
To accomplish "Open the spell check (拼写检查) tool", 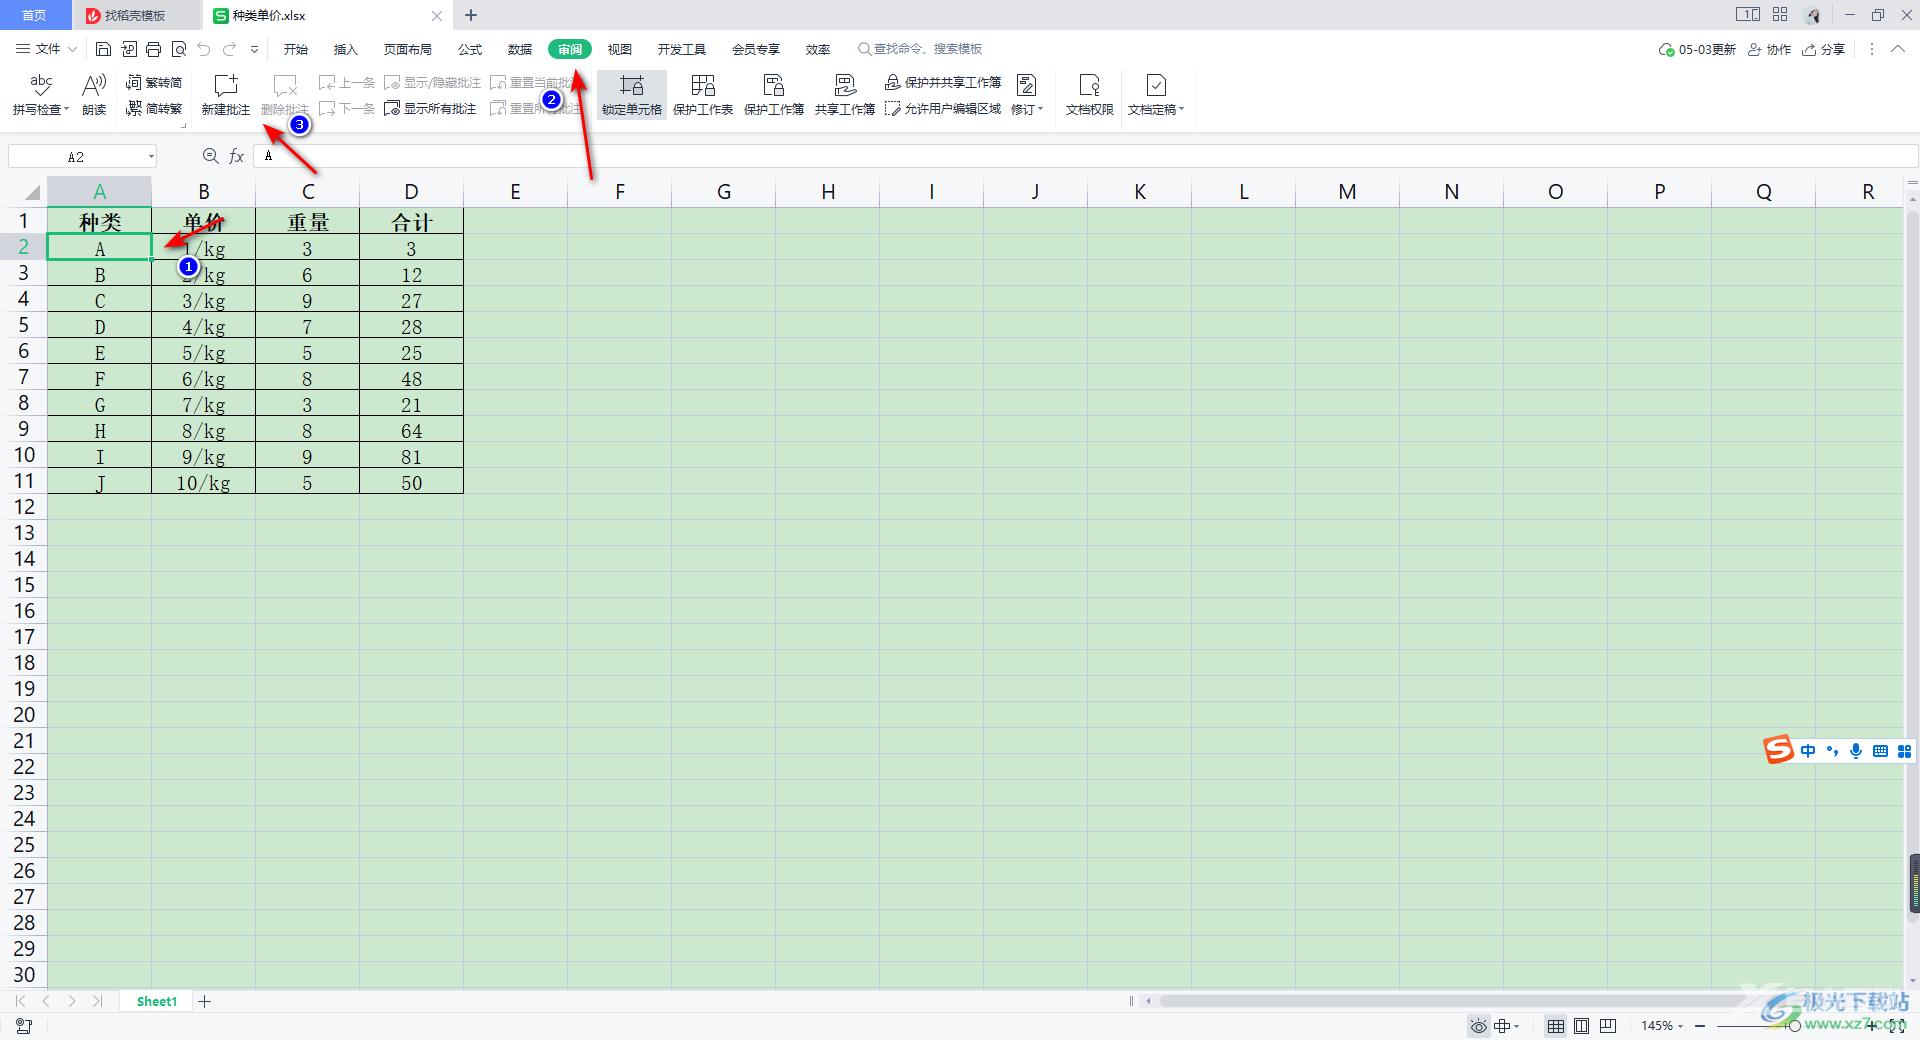I will click(41, 95).
